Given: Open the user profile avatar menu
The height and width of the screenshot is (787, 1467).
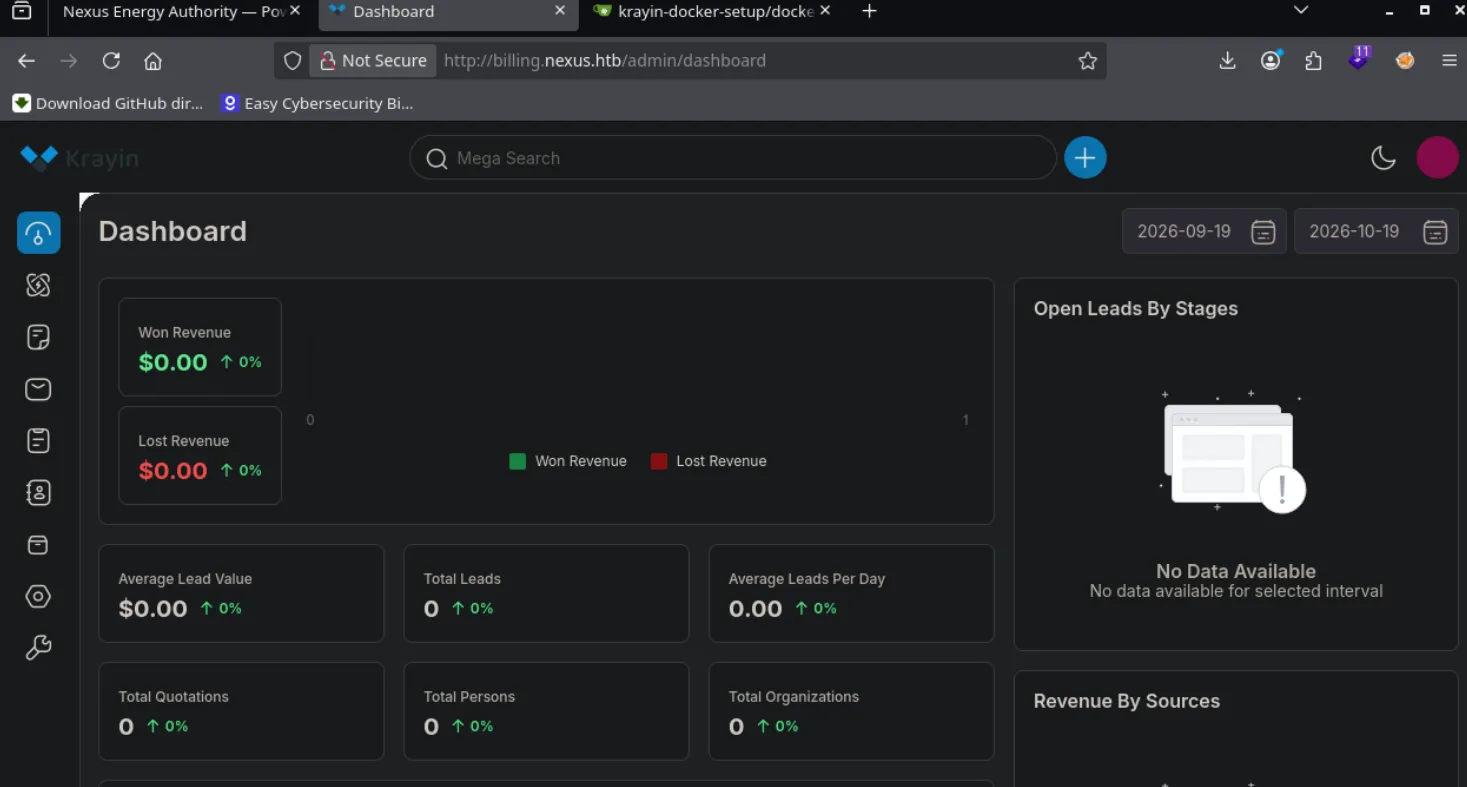Looking at the screenshot, I should tap(1437, 158).
